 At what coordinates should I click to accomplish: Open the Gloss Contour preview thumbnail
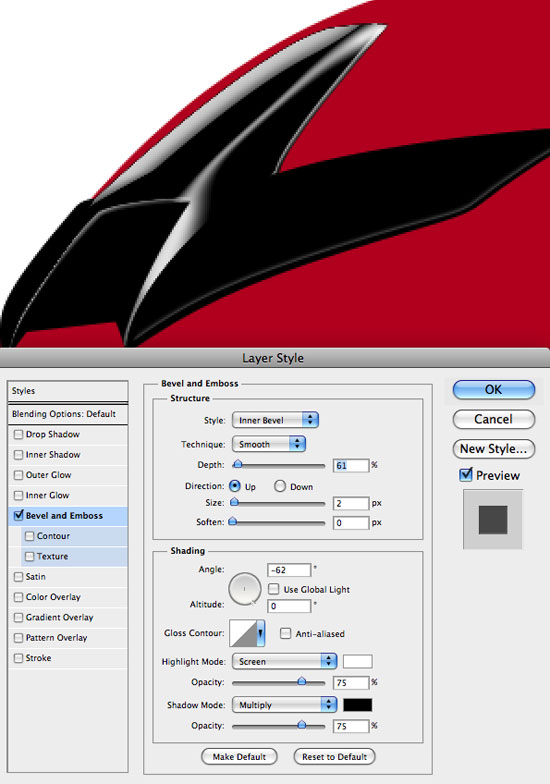pos(243,633)
